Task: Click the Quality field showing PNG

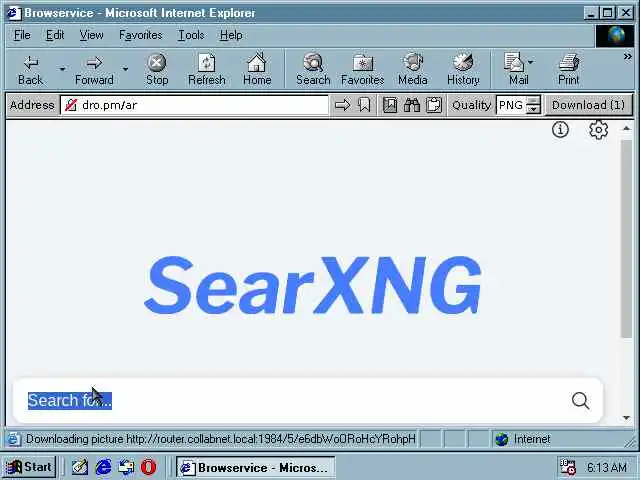Action: tap(511, 105)
